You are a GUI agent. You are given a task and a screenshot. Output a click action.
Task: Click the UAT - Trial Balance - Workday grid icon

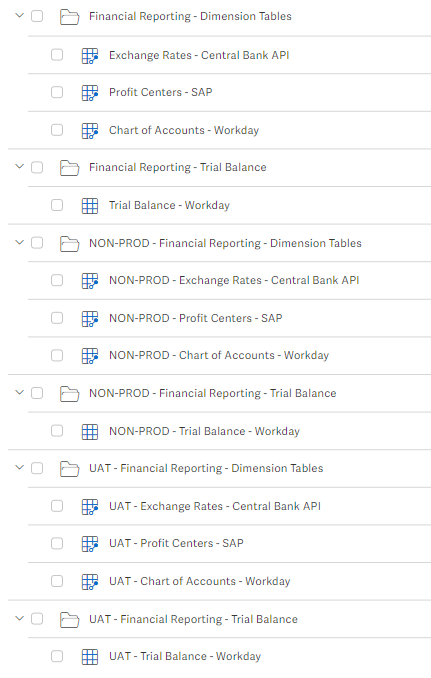pos(90,657)
